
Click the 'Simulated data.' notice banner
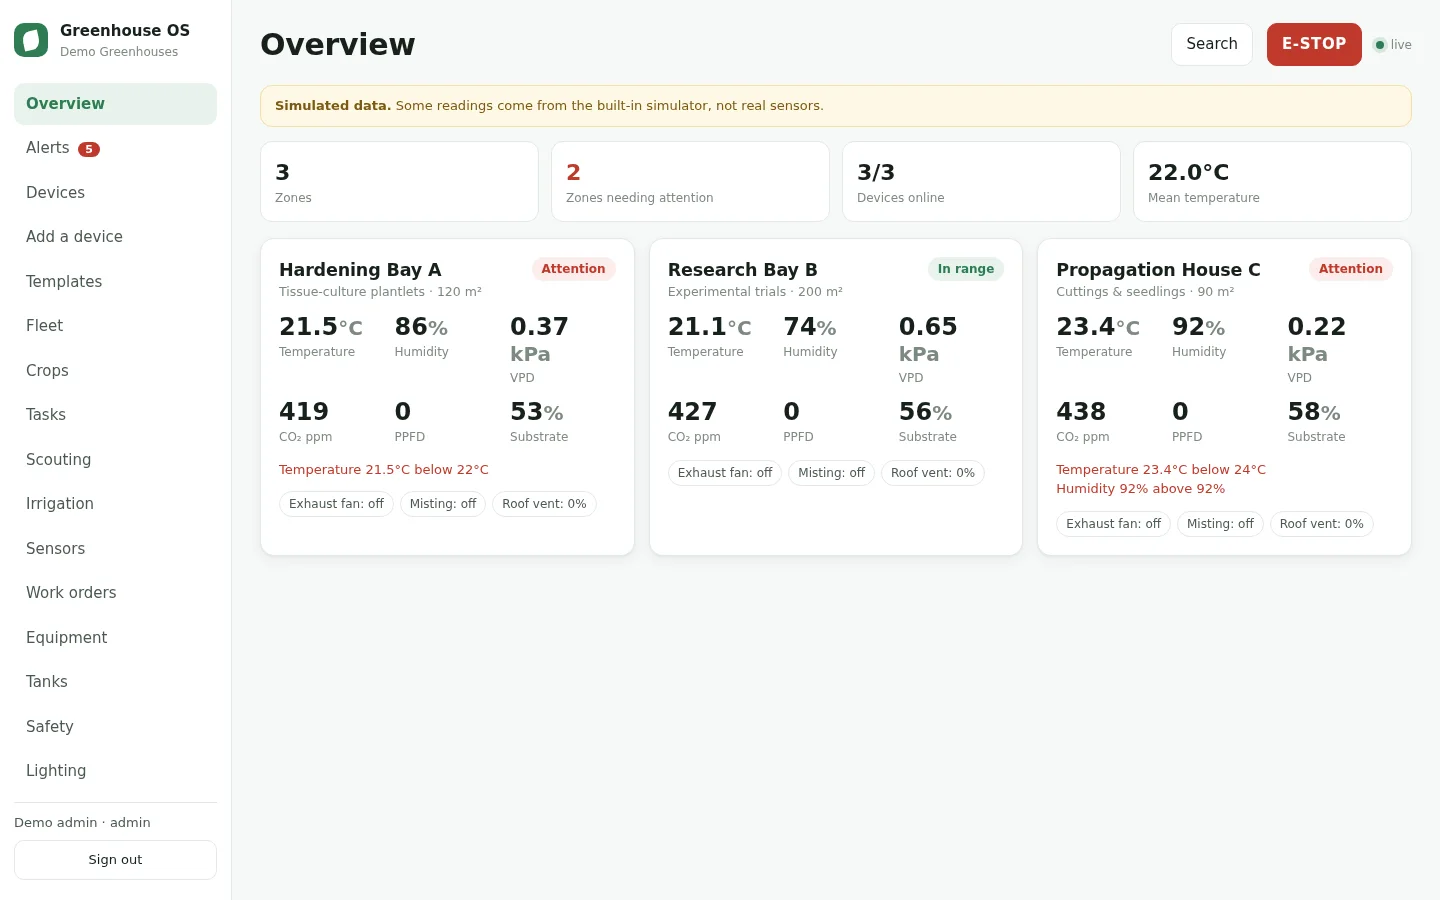click(836, 106)
